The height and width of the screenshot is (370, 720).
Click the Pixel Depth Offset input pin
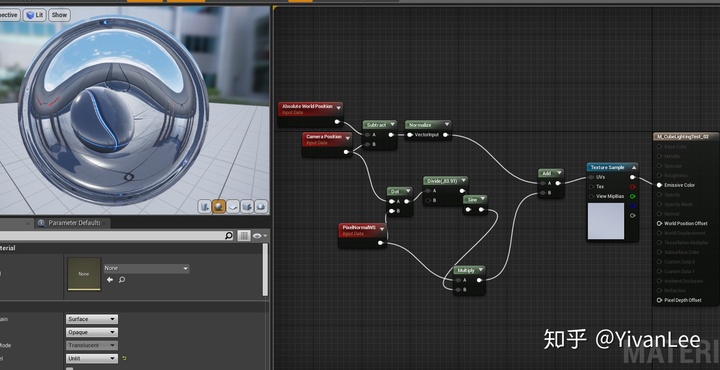coord(659,300)
